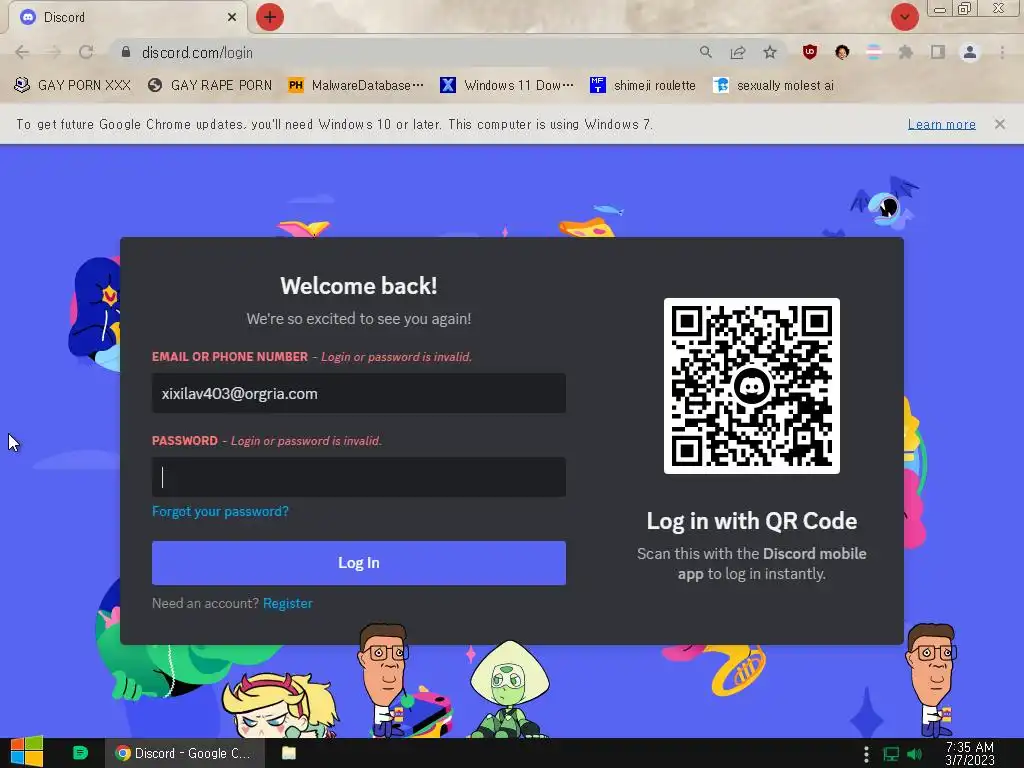This screenshot has width=1024, height=768.
Task: Open File Explorer folder in taskbar
Action: (x=289, y=753)
